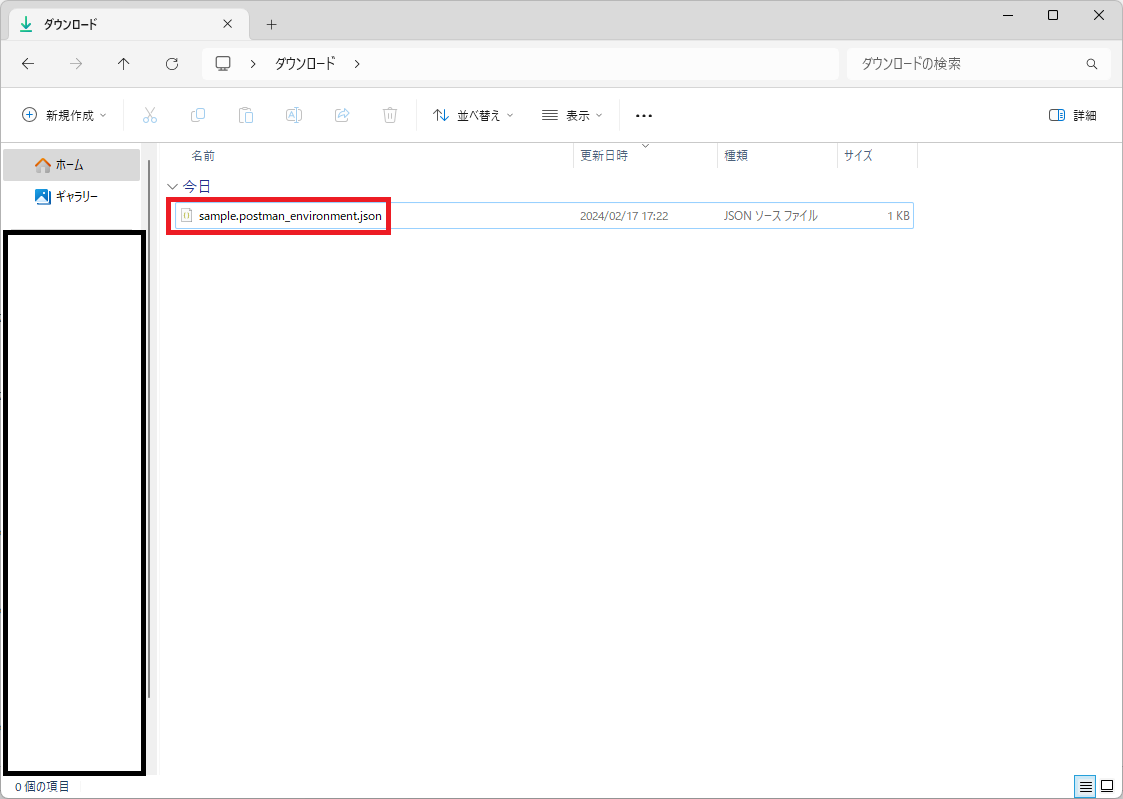The width and height of the screenshot is (1123, 799).
Task: Go up one folder level
Action: pos(124,64)
